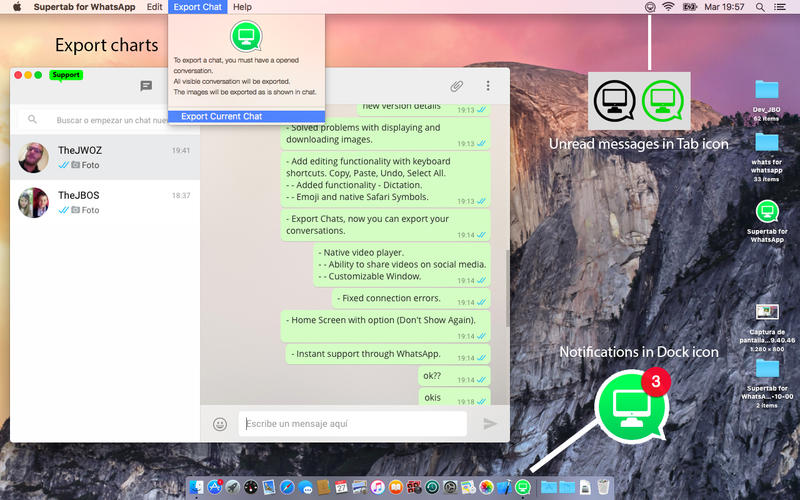Open Photo Booth in the Dock
800x500 pixels.
(414, 487)
